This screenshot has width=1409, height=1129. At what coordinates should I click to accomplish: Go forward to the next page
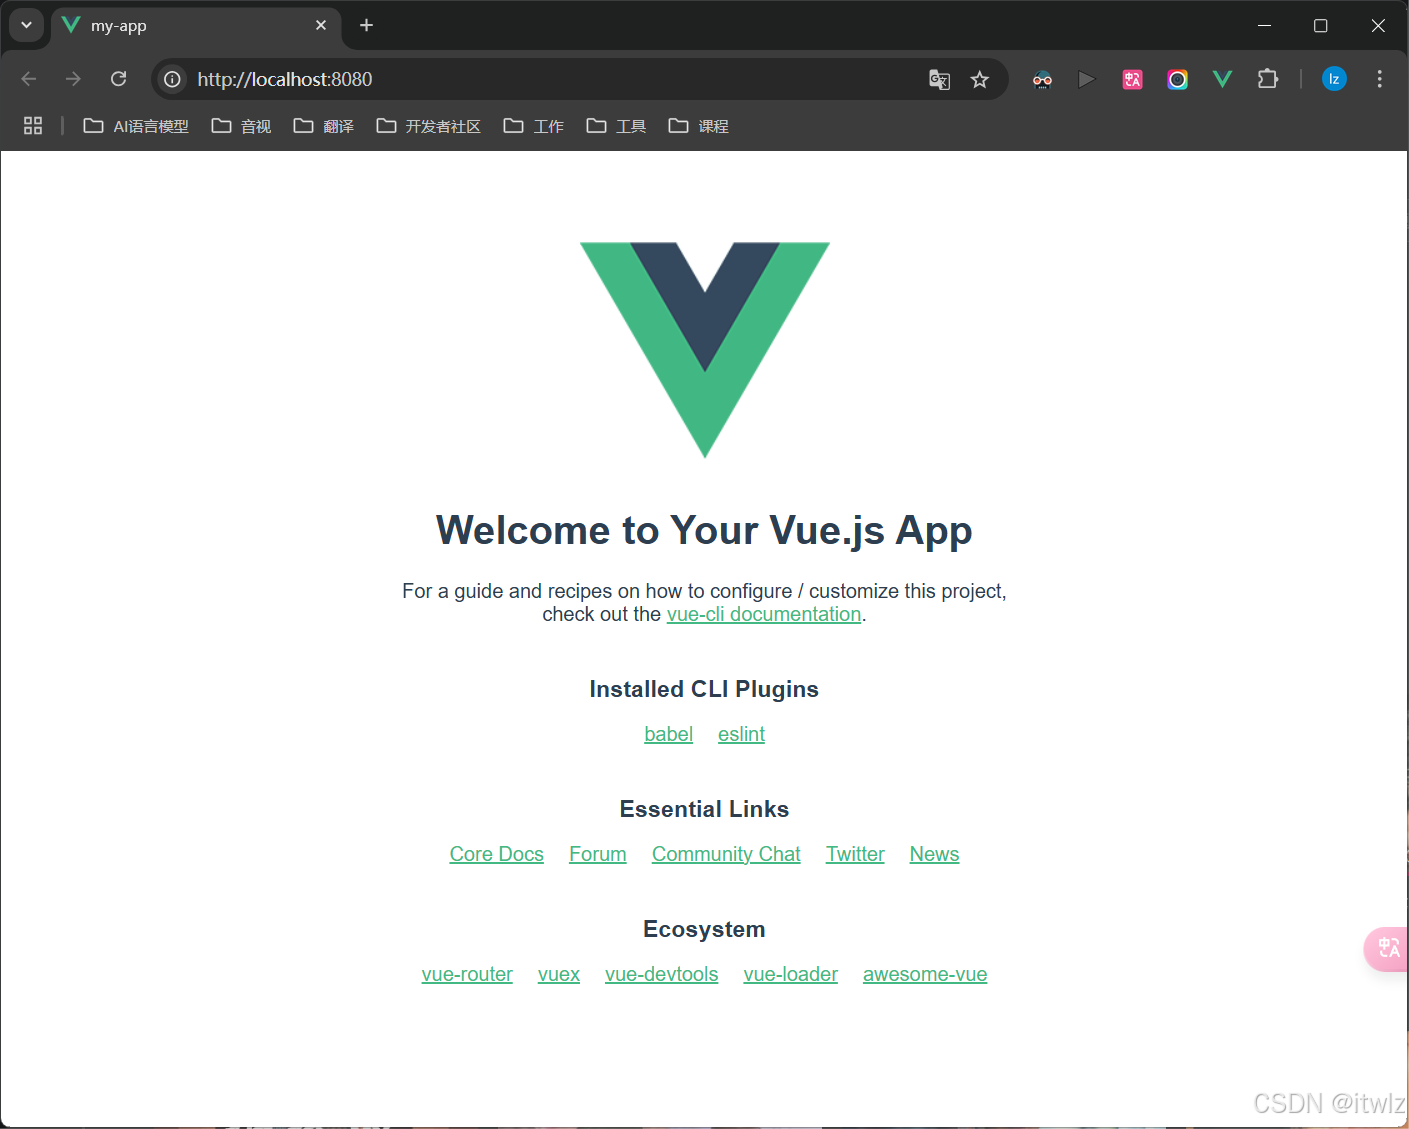(73, 79)
